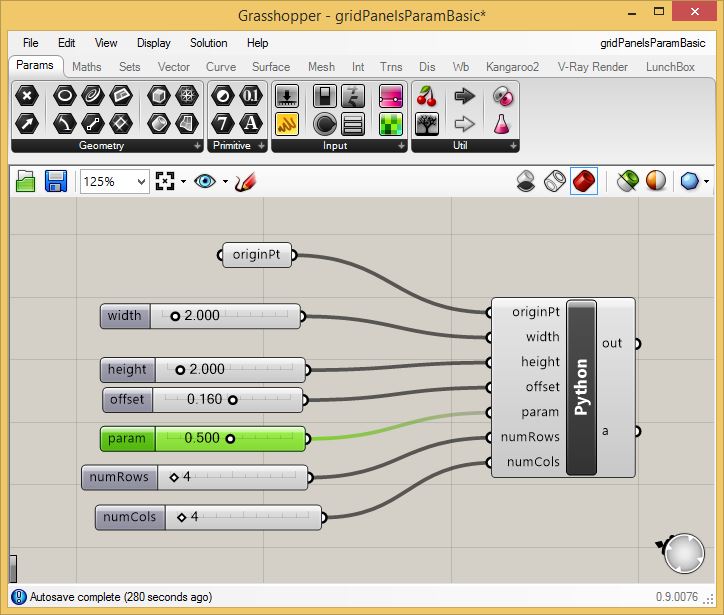Screen dimensions: 724x615
Task: Click the canvas compass navigation widget
Action: tap(682, 553)
